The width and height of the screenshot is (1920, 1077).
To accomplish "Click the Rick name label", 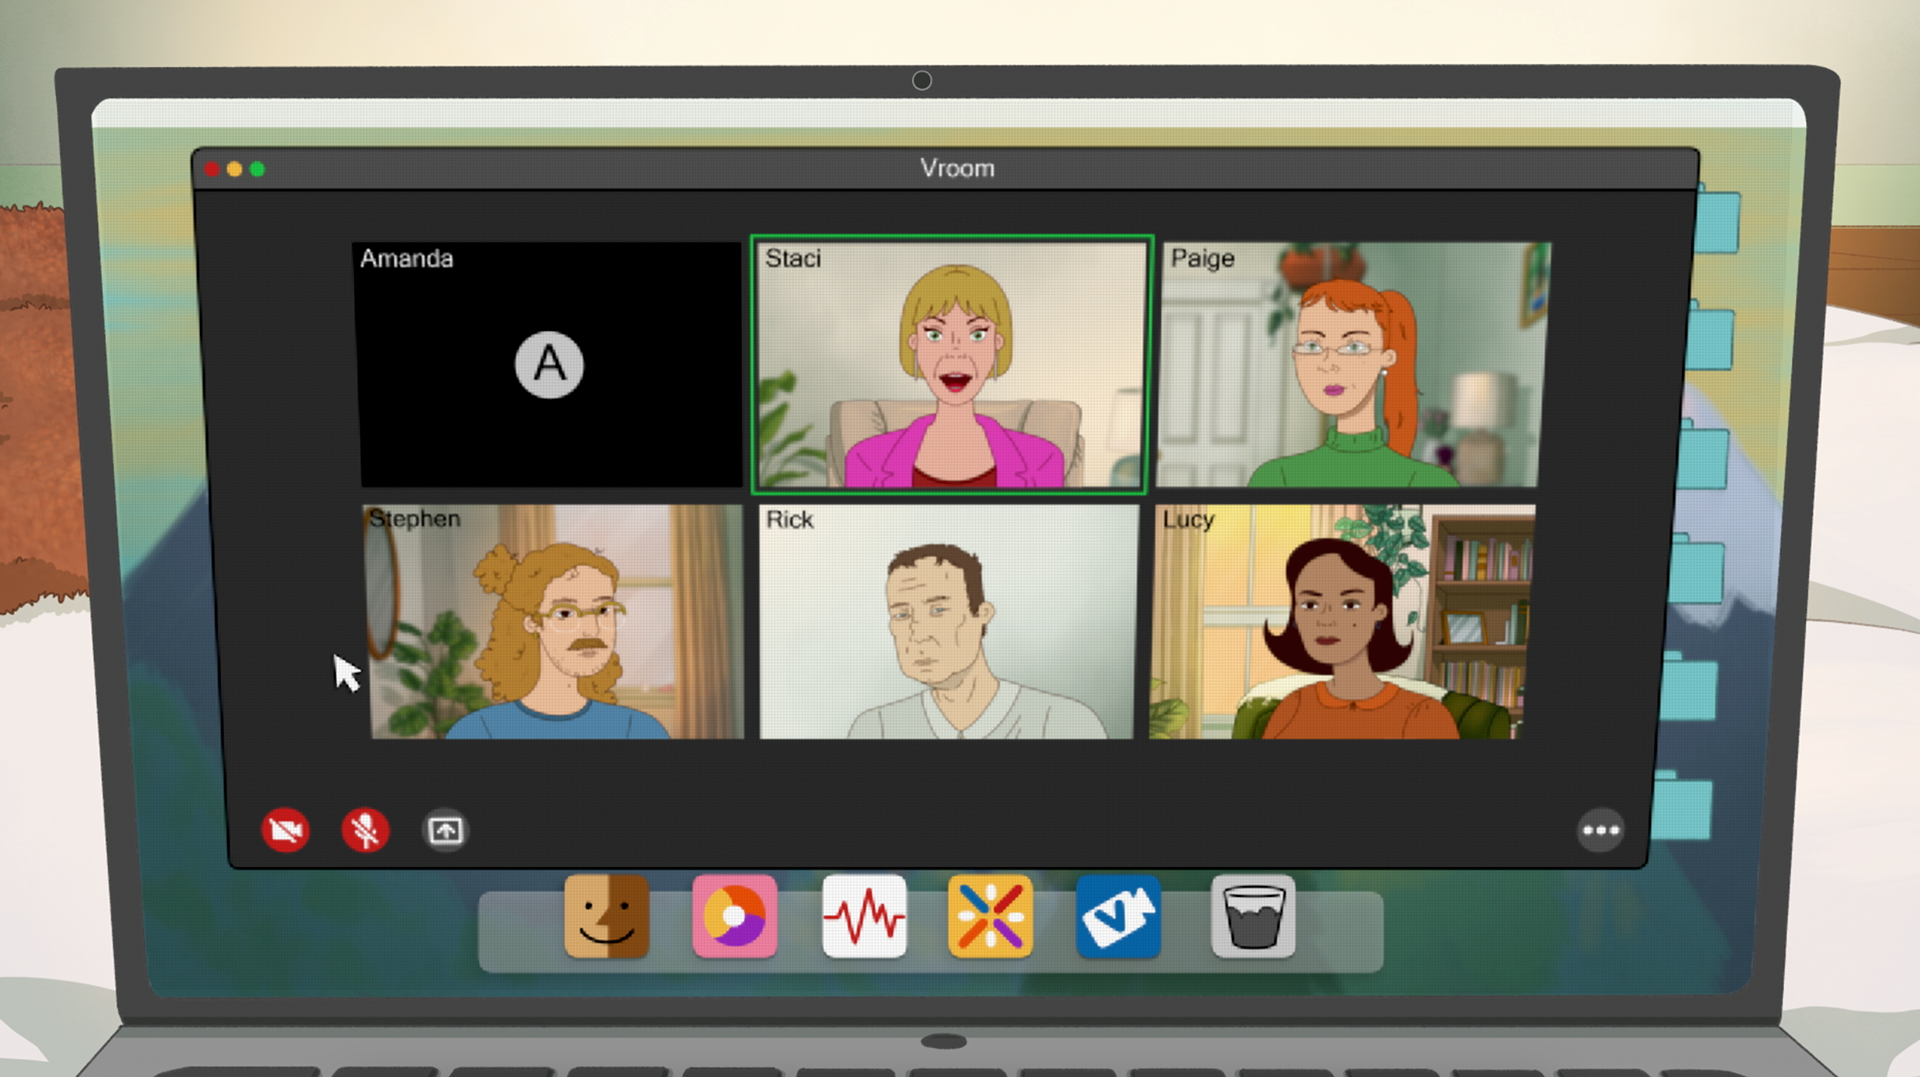I will (x=789, y=519).
